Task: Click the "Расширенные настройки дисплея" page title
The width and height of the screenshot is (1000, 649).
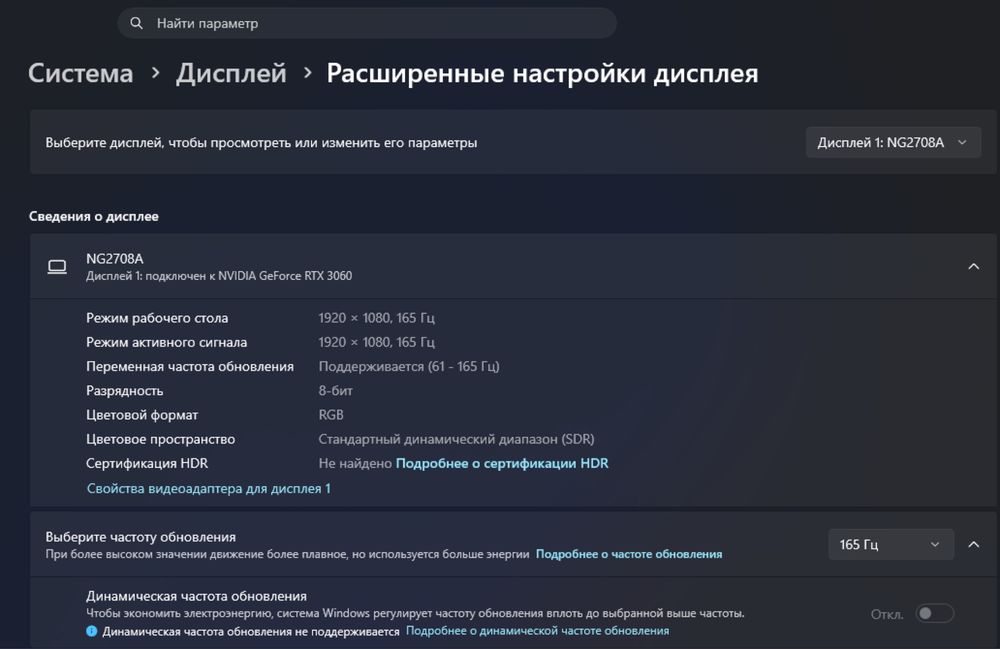Action: [542, 73]
